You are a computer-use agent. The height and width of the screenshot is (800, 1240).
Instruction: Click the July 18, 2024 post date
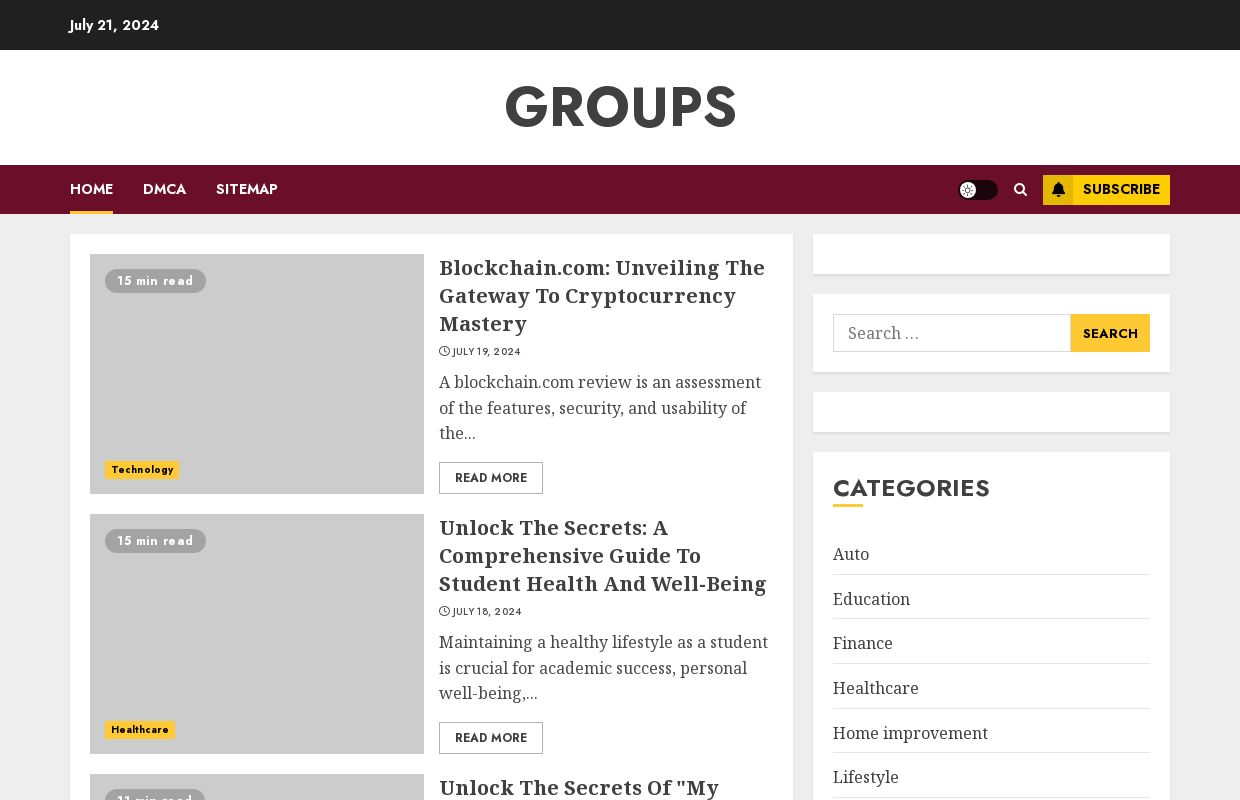click(486, 612)
